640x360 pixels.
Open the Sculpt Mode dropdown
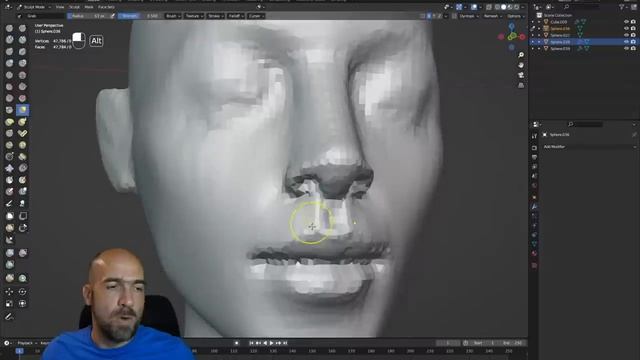point(34,7)
